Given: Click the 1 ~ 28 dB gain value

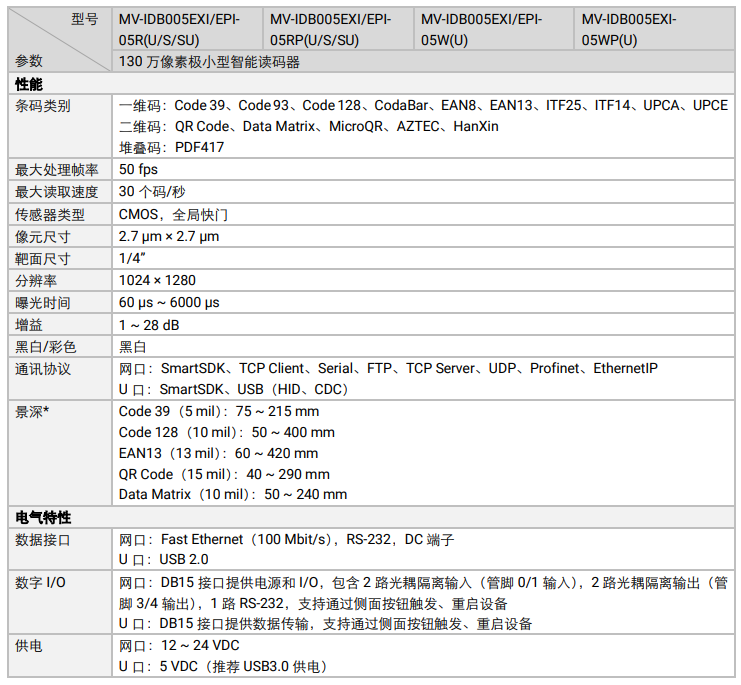Looking at the screenshot, I should click(x=149, y=324).
